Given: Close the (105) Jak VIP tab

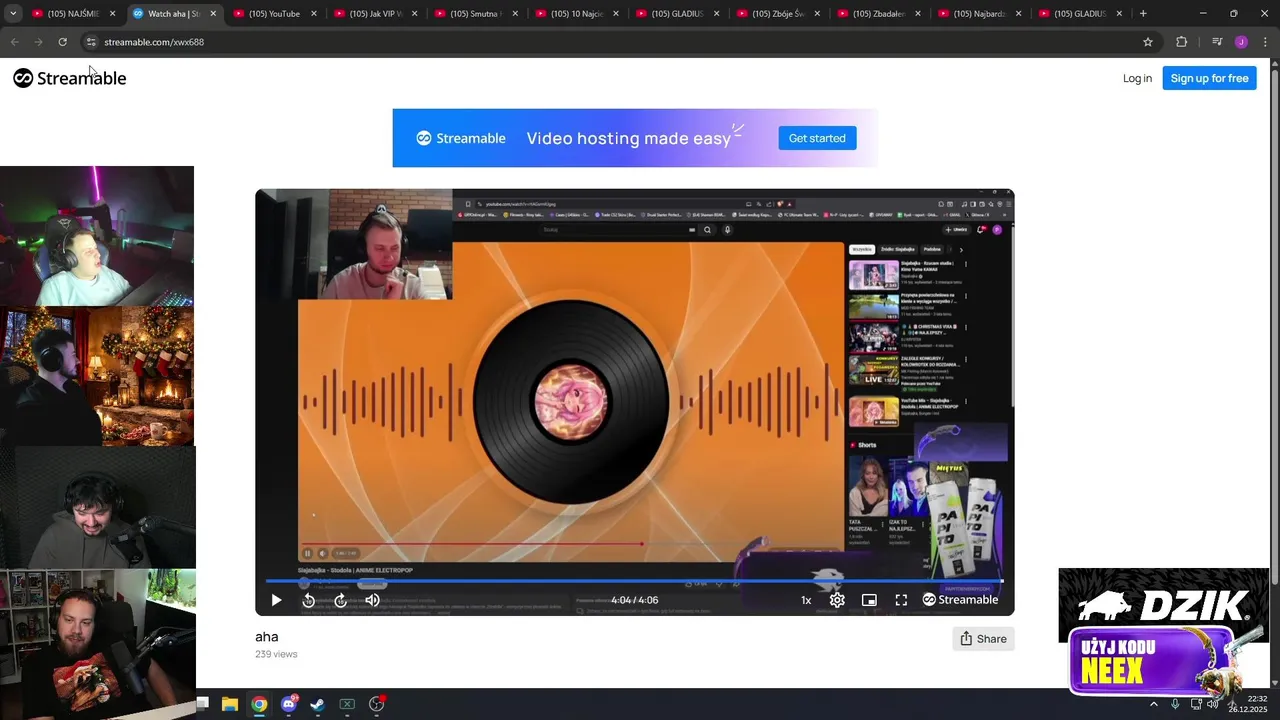Looking at the screenshot, I should click(414, 14).
